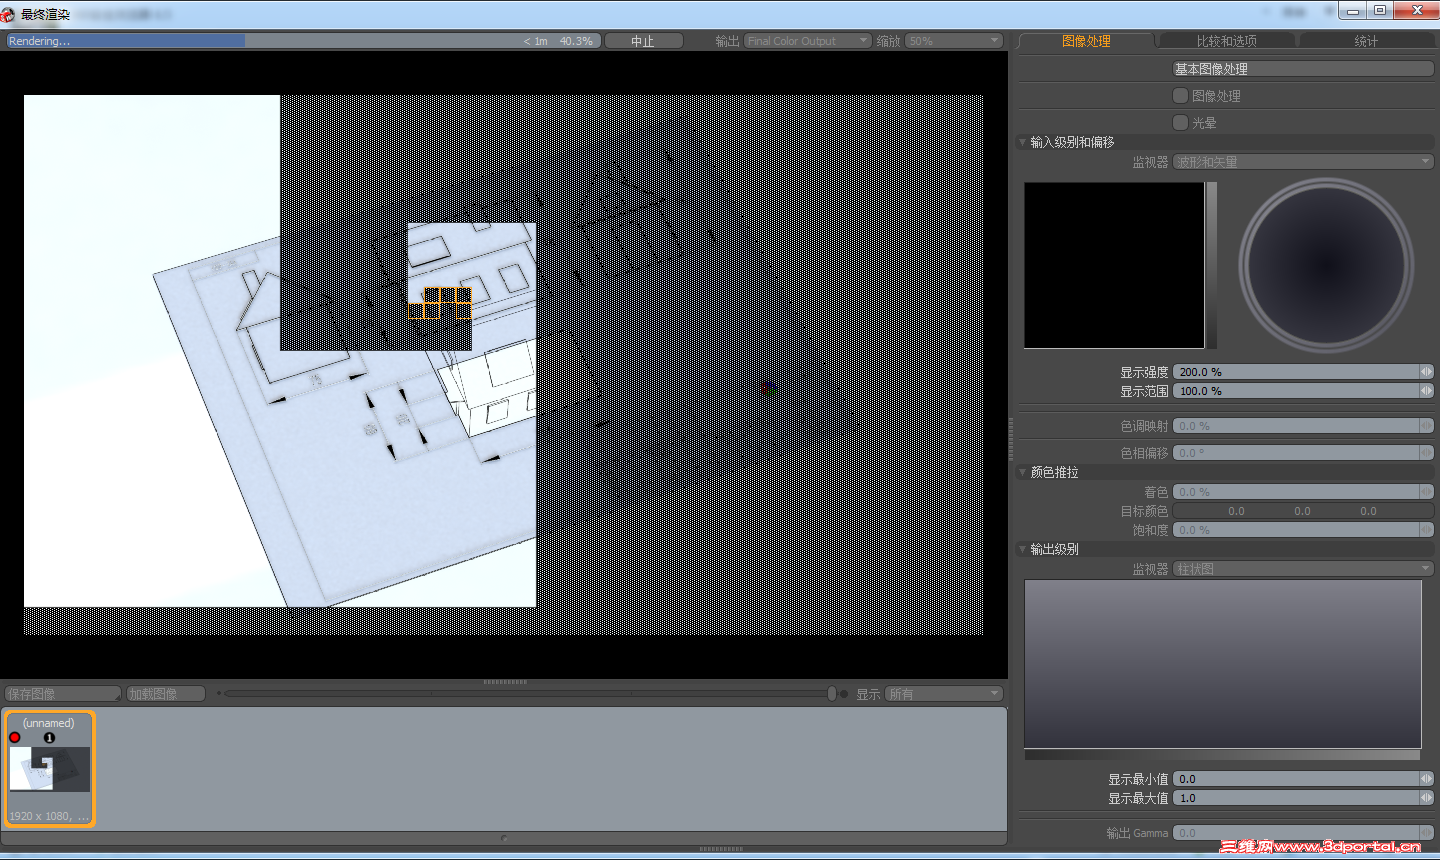
Task: Click the red status dot on the unnamed render
Action: (15, 738)
